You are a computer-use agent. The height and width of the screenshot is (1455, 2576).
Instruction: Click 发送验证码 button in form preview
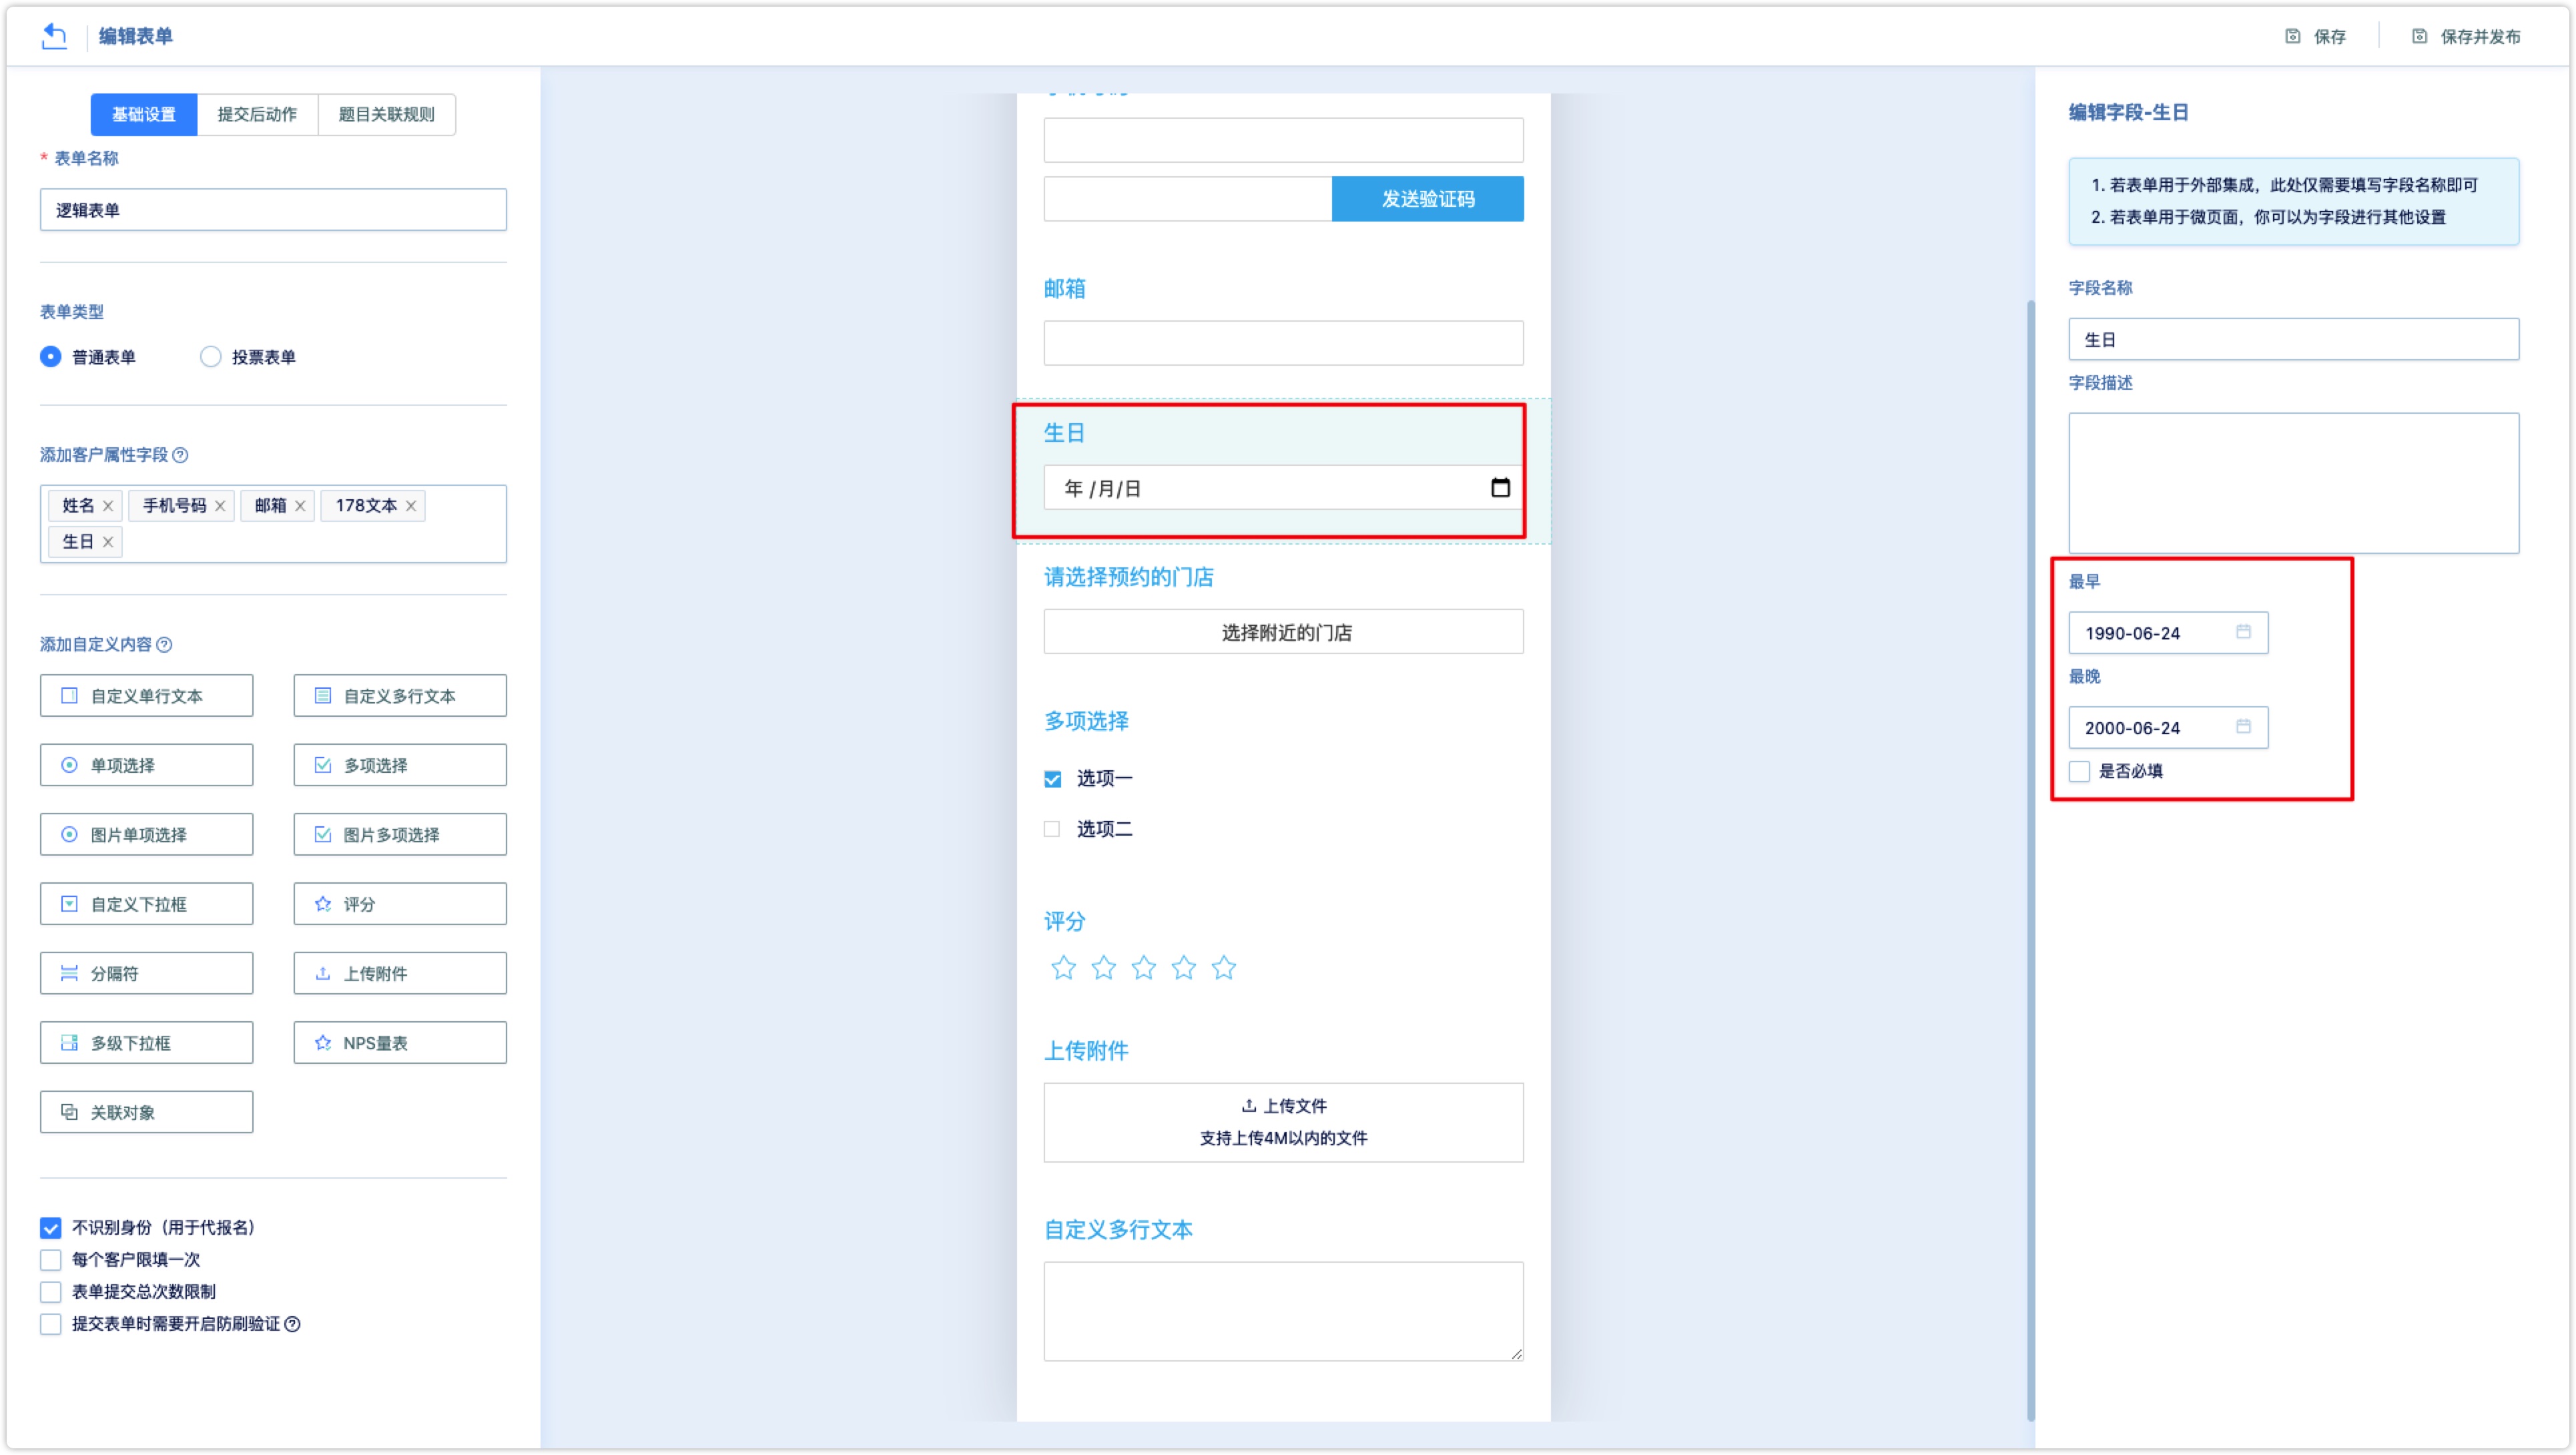point(1428,199)
